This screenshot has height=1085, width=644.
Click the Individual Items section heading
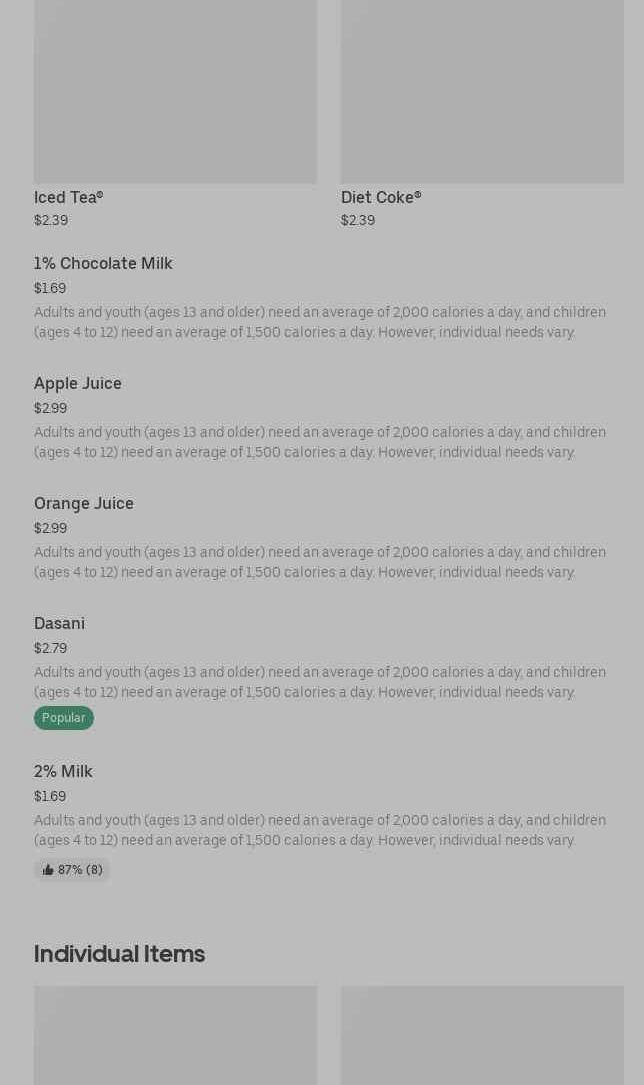coord(119,954)
